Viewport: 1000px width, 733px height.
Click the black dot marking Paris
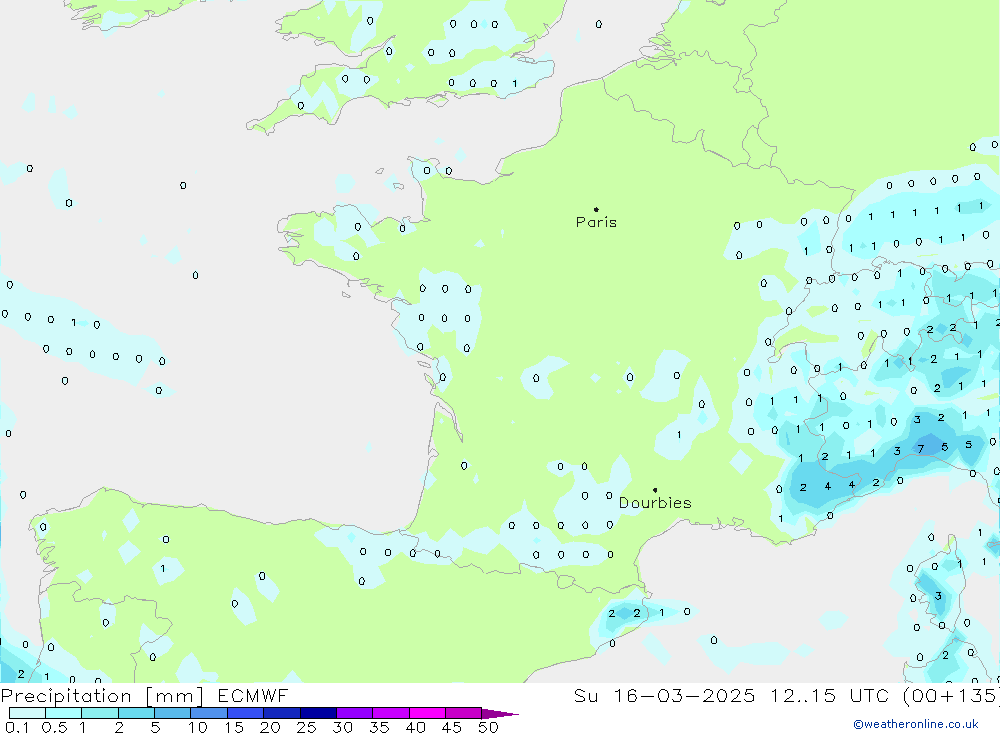click(x=596, y=209)
